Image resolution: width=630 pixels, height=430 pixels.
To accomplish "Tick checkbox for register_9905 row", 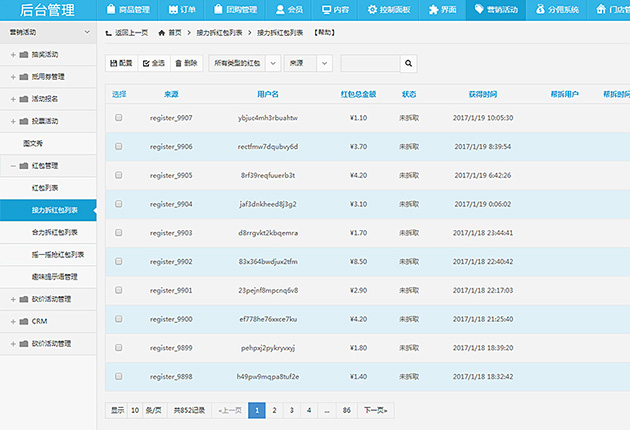I will [119, 175].
